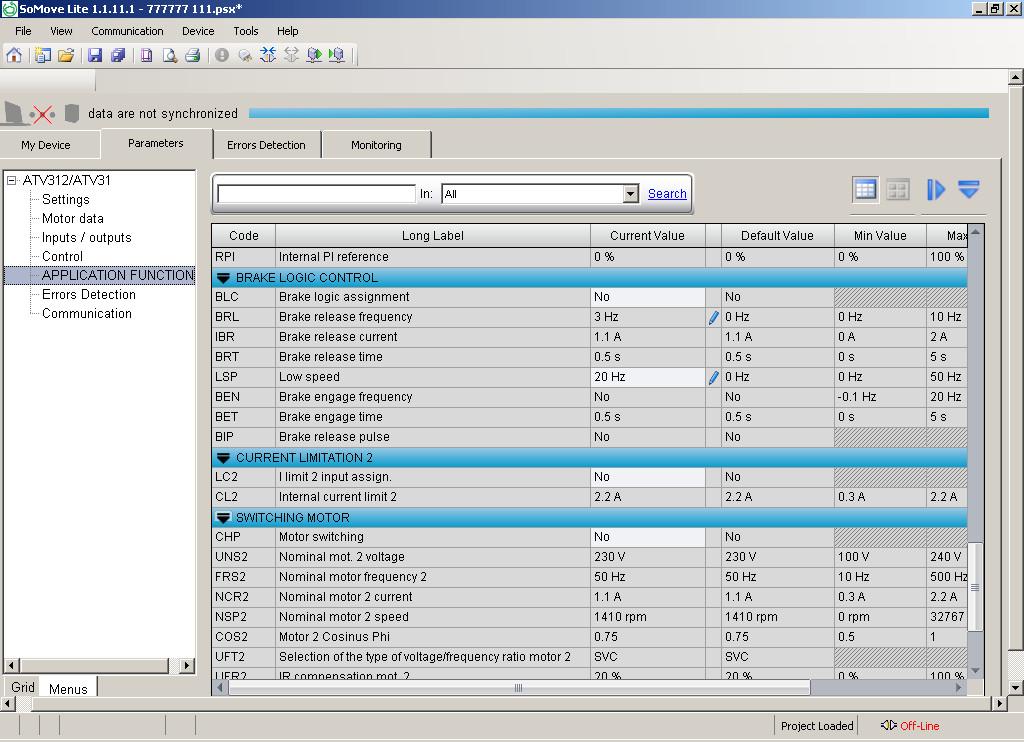Click the parameter table horizontal scrollbar thumb
This screenshot has width=1024, height=742.
coord(519,688)
